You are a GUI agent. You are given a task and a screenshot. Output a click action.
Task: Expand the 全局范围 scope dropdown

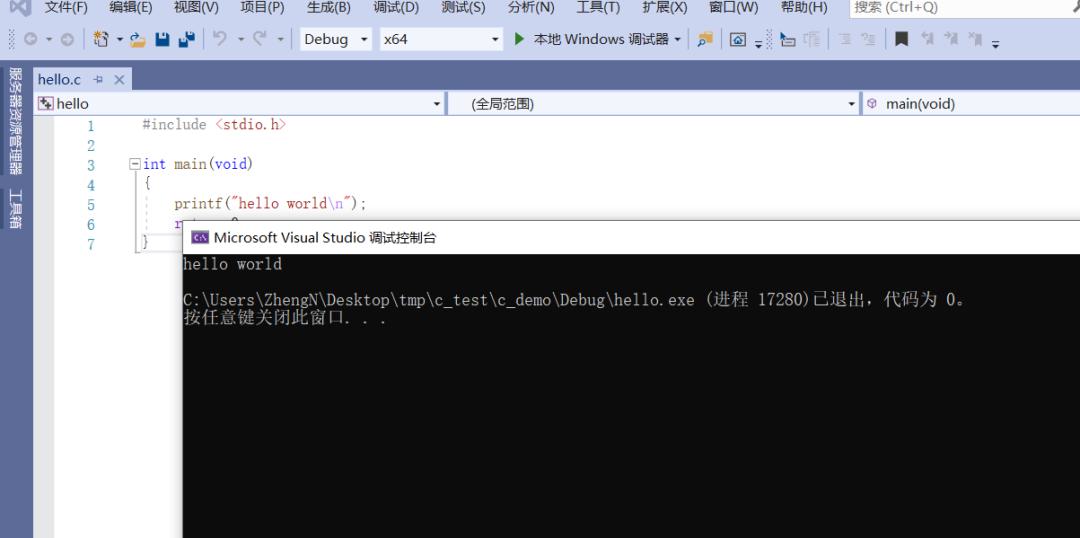tap(851, 104)
